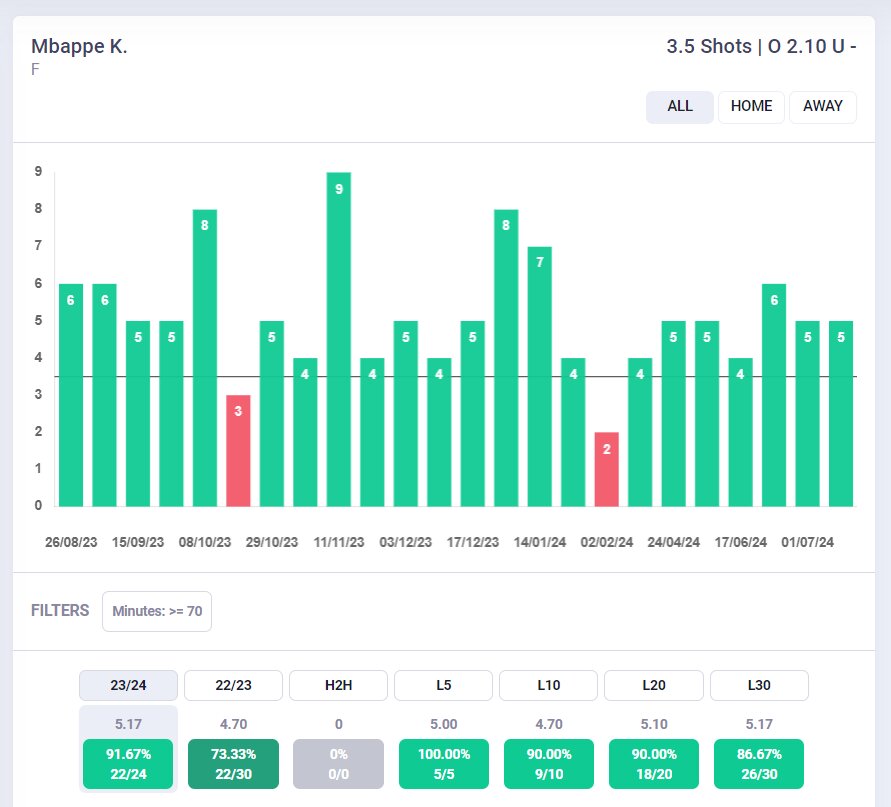Show the L5 last five games tab
891x807 pixels.
[x=443, y=685]
